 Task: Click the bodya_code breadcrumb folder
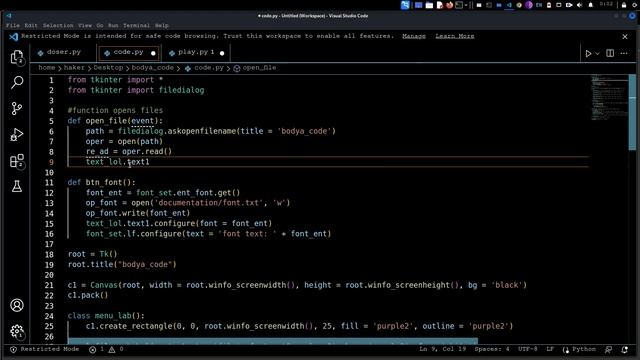(153, 68)
